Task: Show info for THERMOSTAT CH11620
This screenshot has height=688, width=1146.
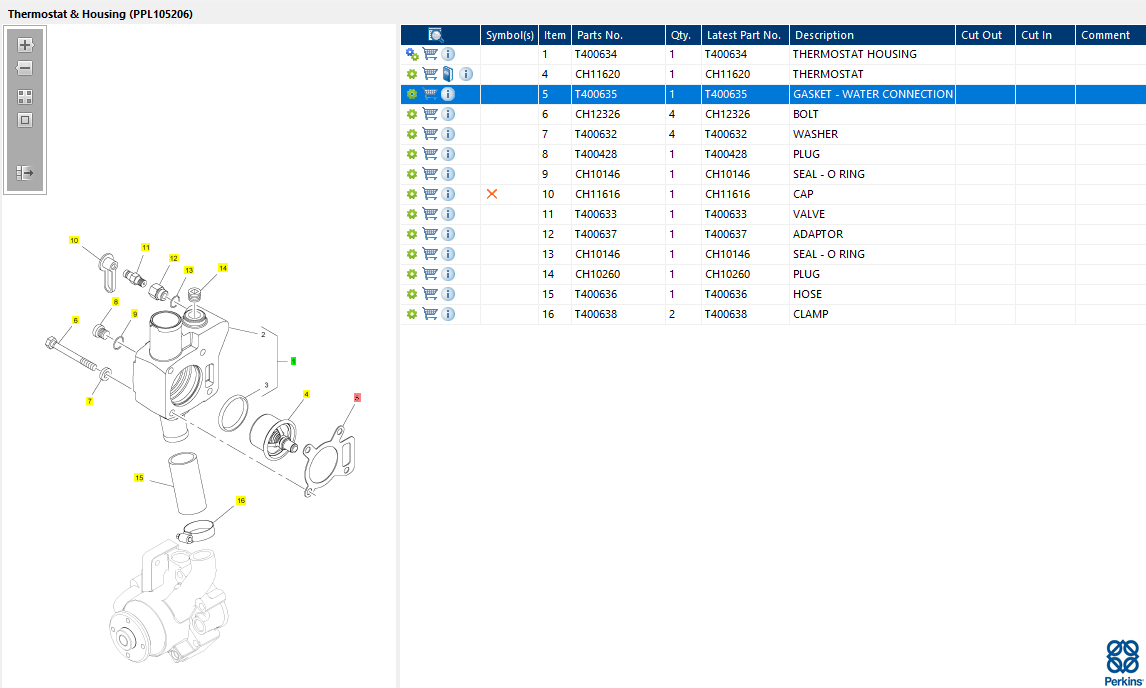Action: point(466,74)
